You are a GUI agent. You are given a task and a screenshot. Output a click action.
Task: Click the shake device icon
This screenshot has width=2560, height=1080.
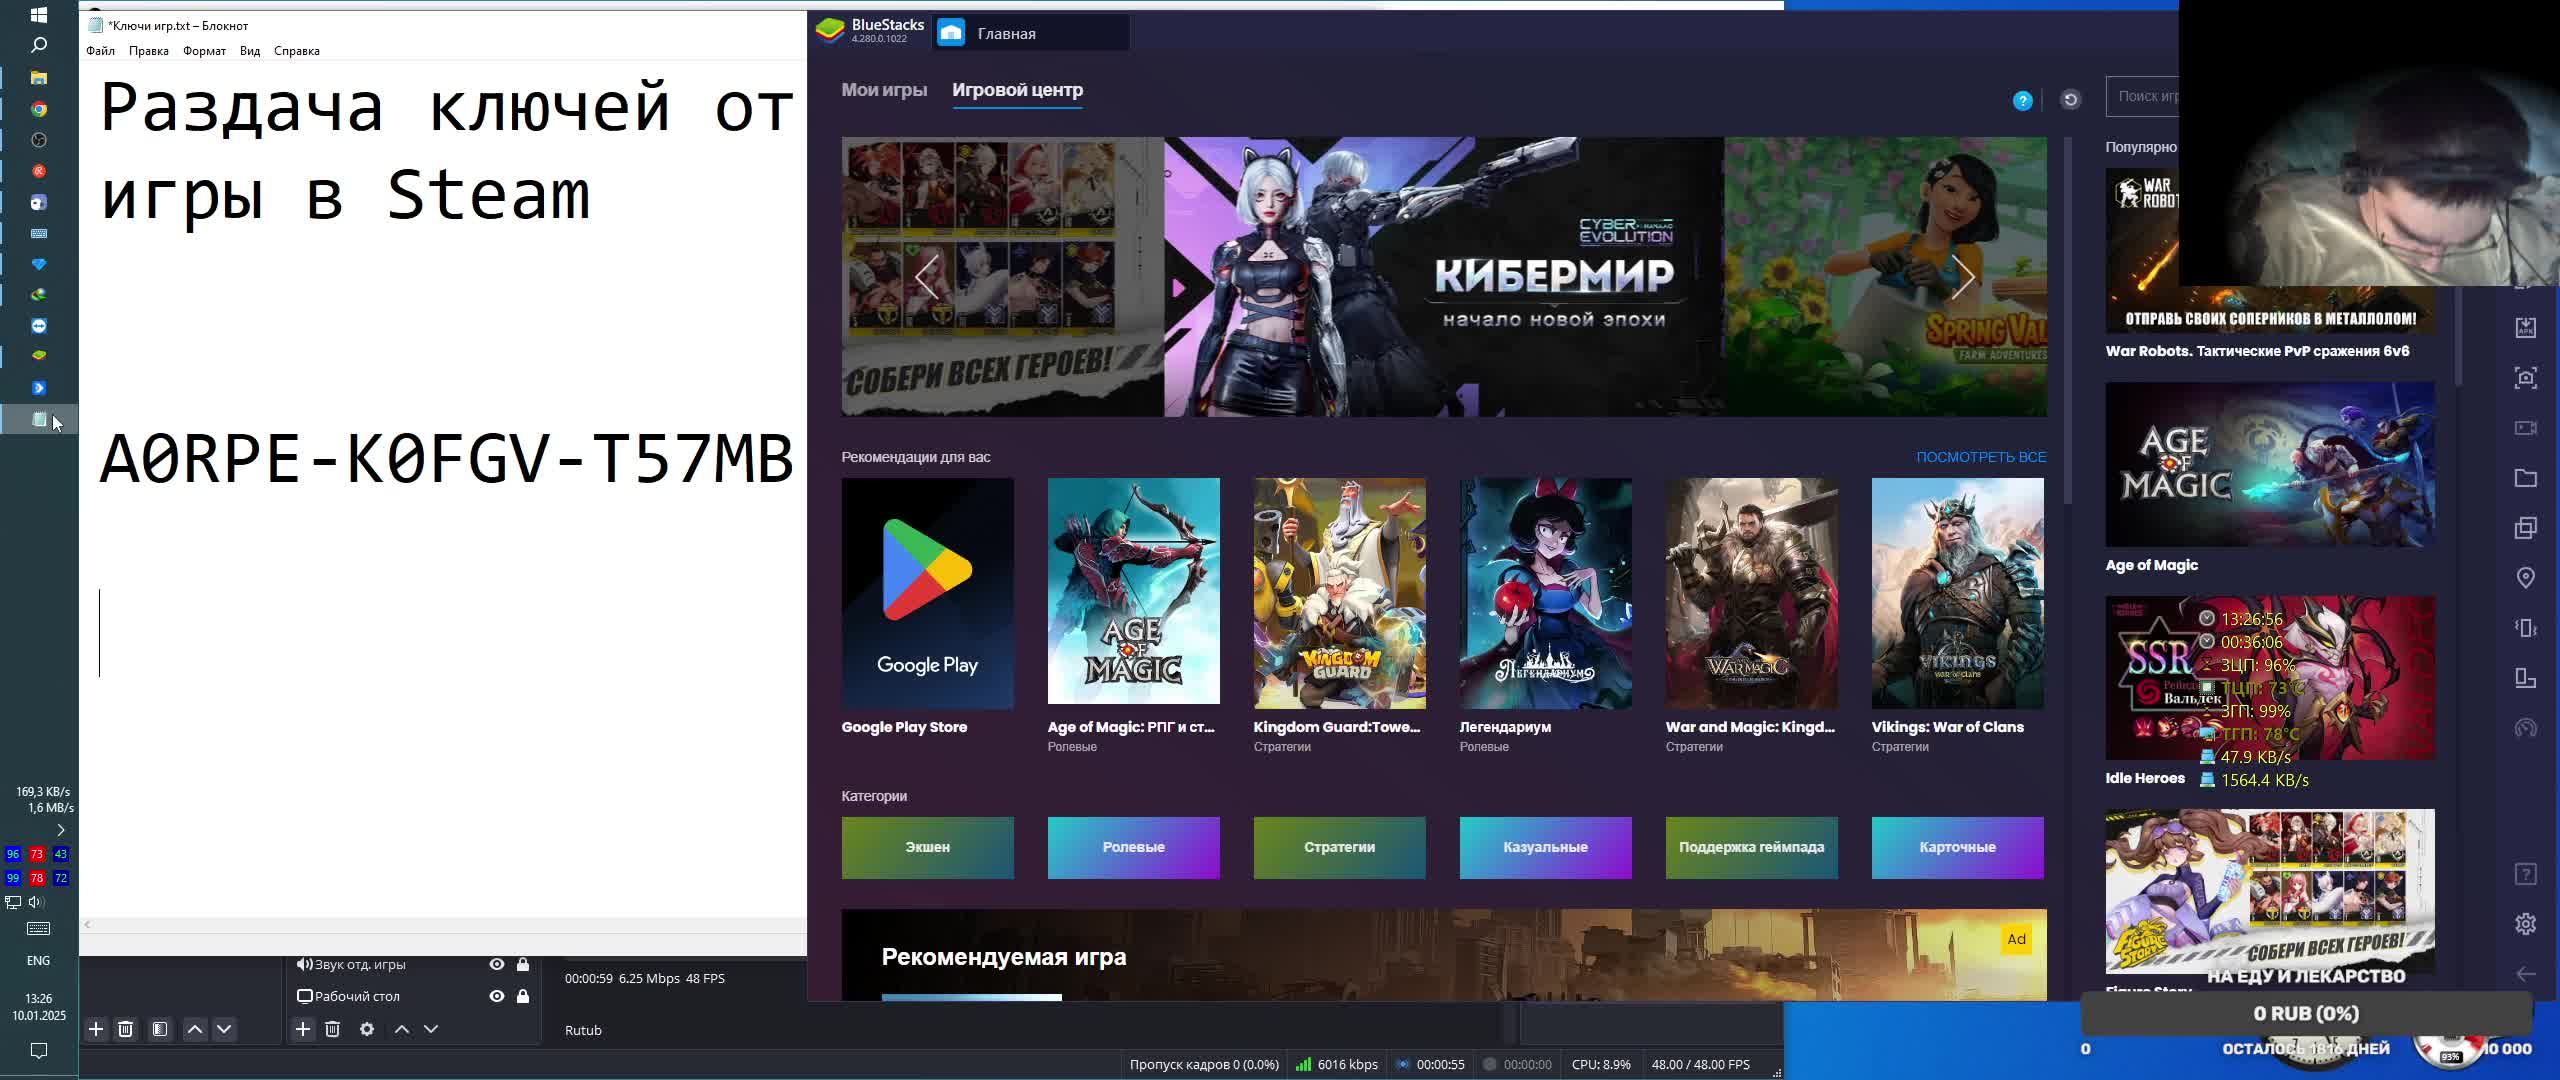2525,628
